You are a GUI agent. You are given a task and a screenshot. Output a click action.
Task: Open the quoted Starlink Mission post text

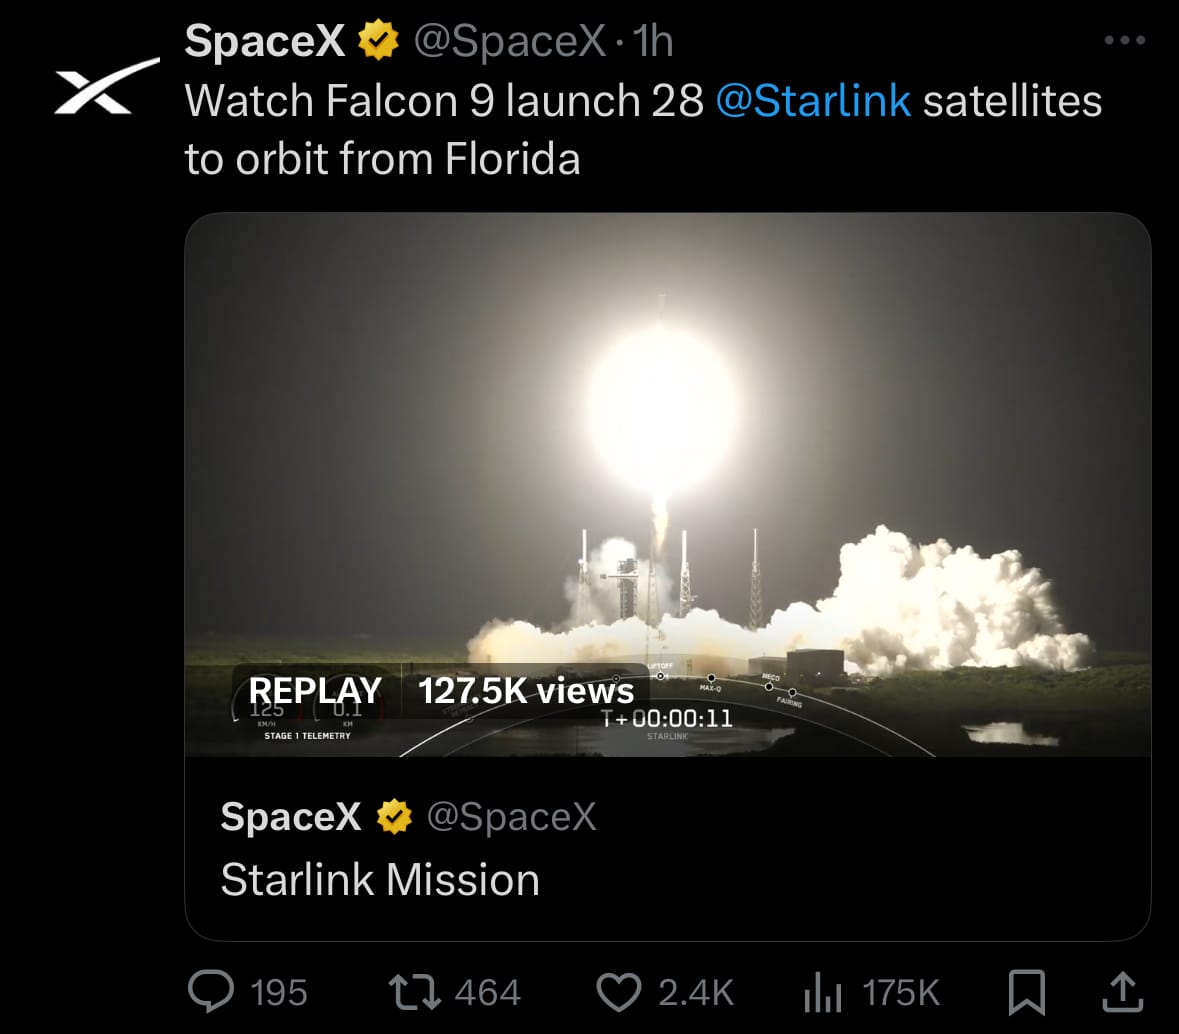[x=380, y=879]
